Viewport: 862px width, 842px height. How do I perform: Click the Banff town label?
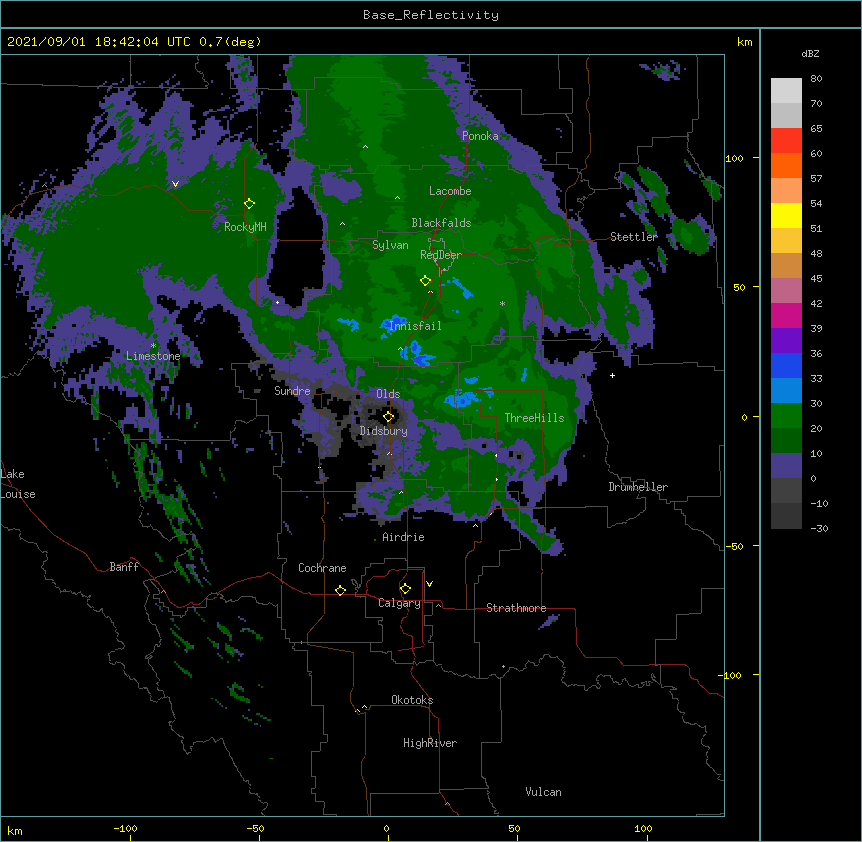tap(124, 567)
